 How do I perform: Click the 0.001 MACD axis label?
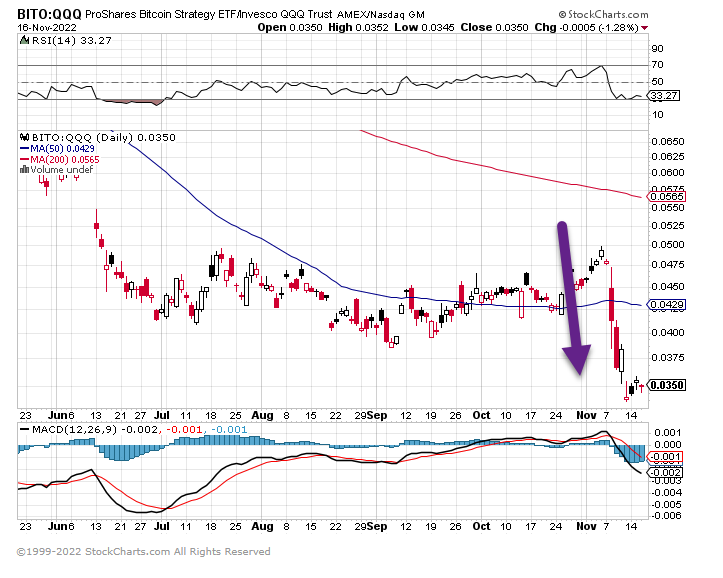tap(667, 433)
